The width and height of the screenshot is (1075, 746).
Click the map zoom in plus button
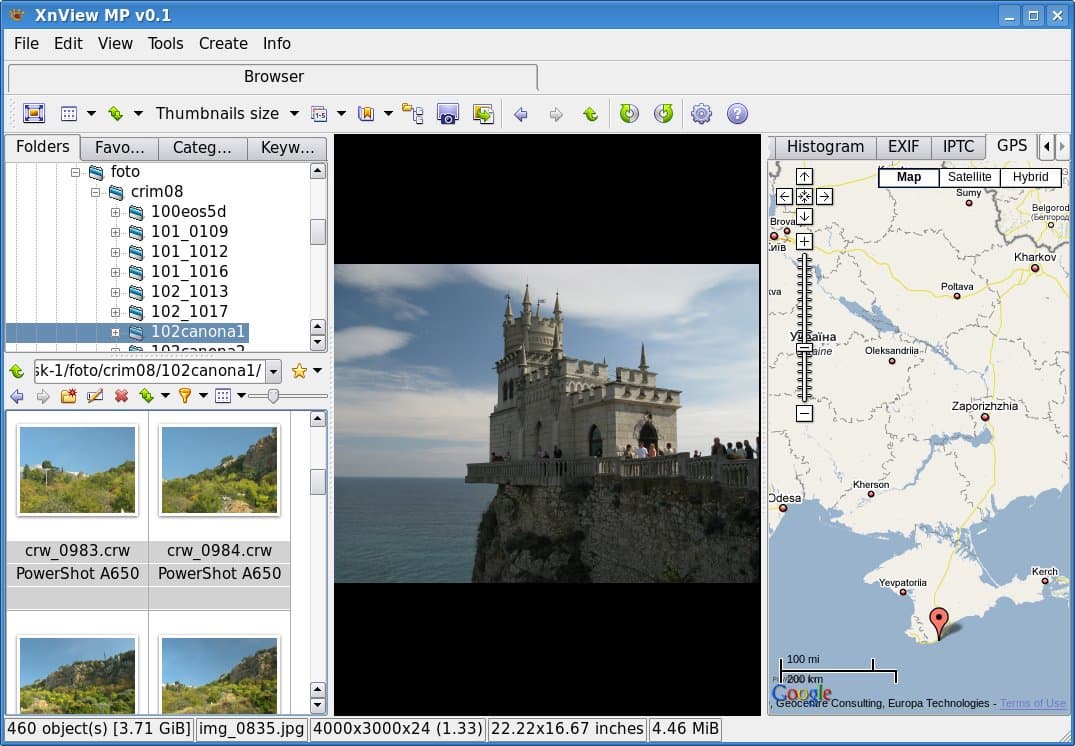click(804, 242)
